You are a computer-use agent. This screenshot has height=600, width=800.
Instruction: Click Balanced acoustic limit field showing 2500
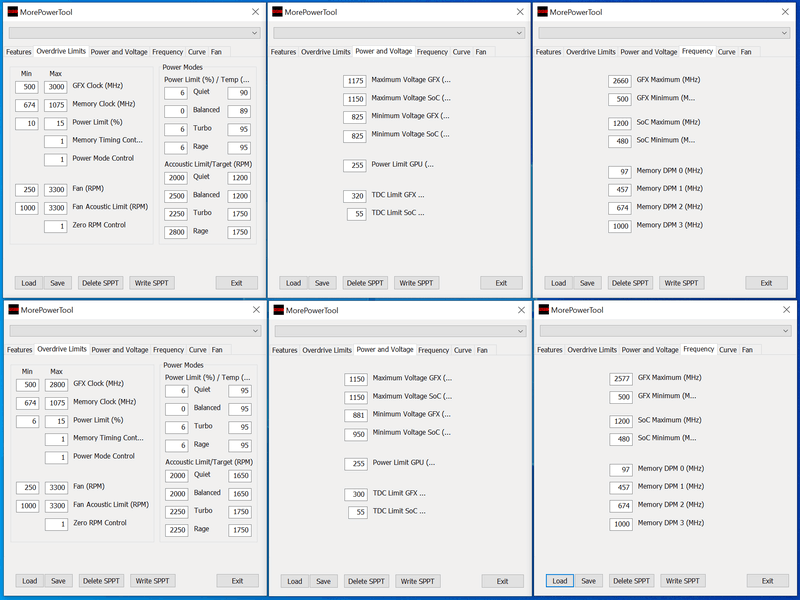(x=176, y=196)
